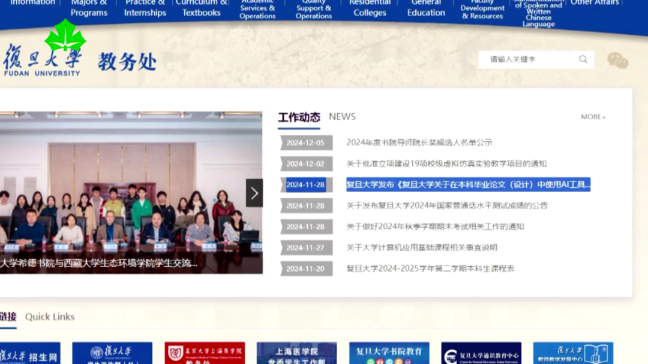648x364 pixels.
Task: Switch to the 工作动态 NEWS tab
Action: click(317, 118)
